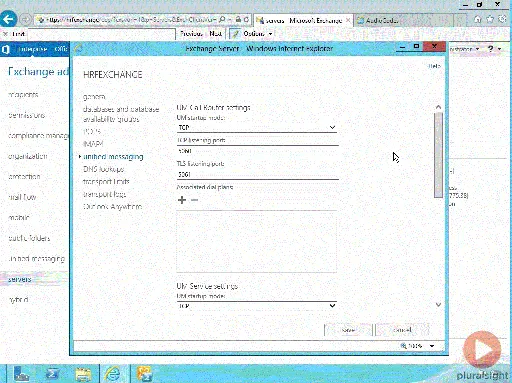
Task: Switch to the servers - Microsoft Exchange tab
Action: (303, 20)
